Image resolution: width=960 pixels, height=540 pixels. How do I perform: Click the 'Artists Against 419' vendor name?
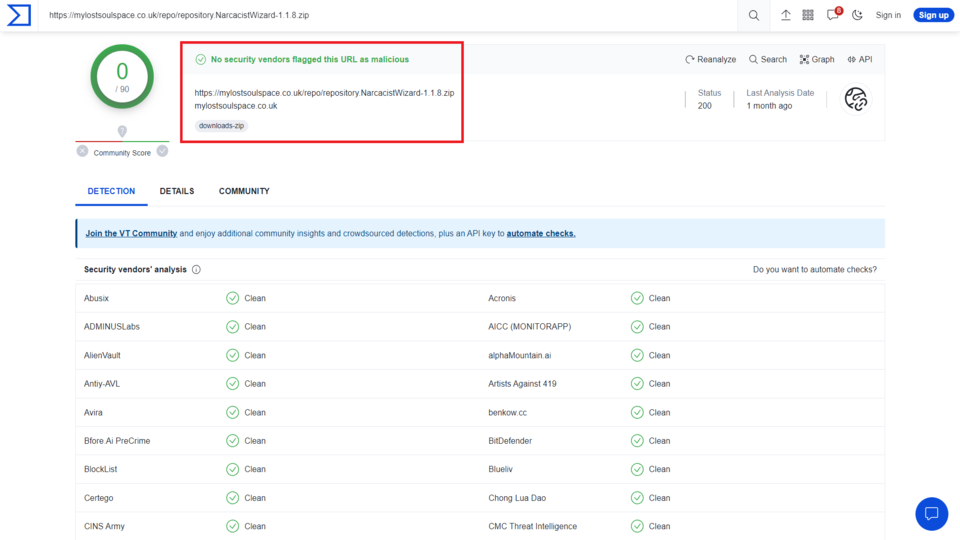pyautogui.click(x=522, y=383)
